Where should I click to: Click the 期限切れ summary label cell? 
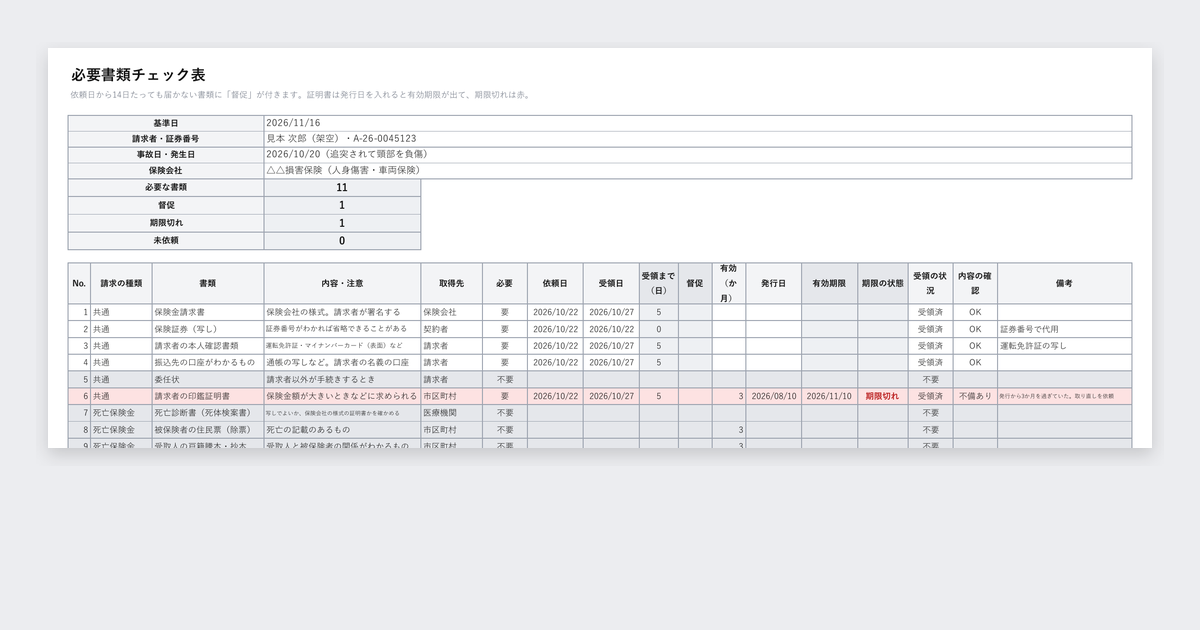(x=166, y=224)
